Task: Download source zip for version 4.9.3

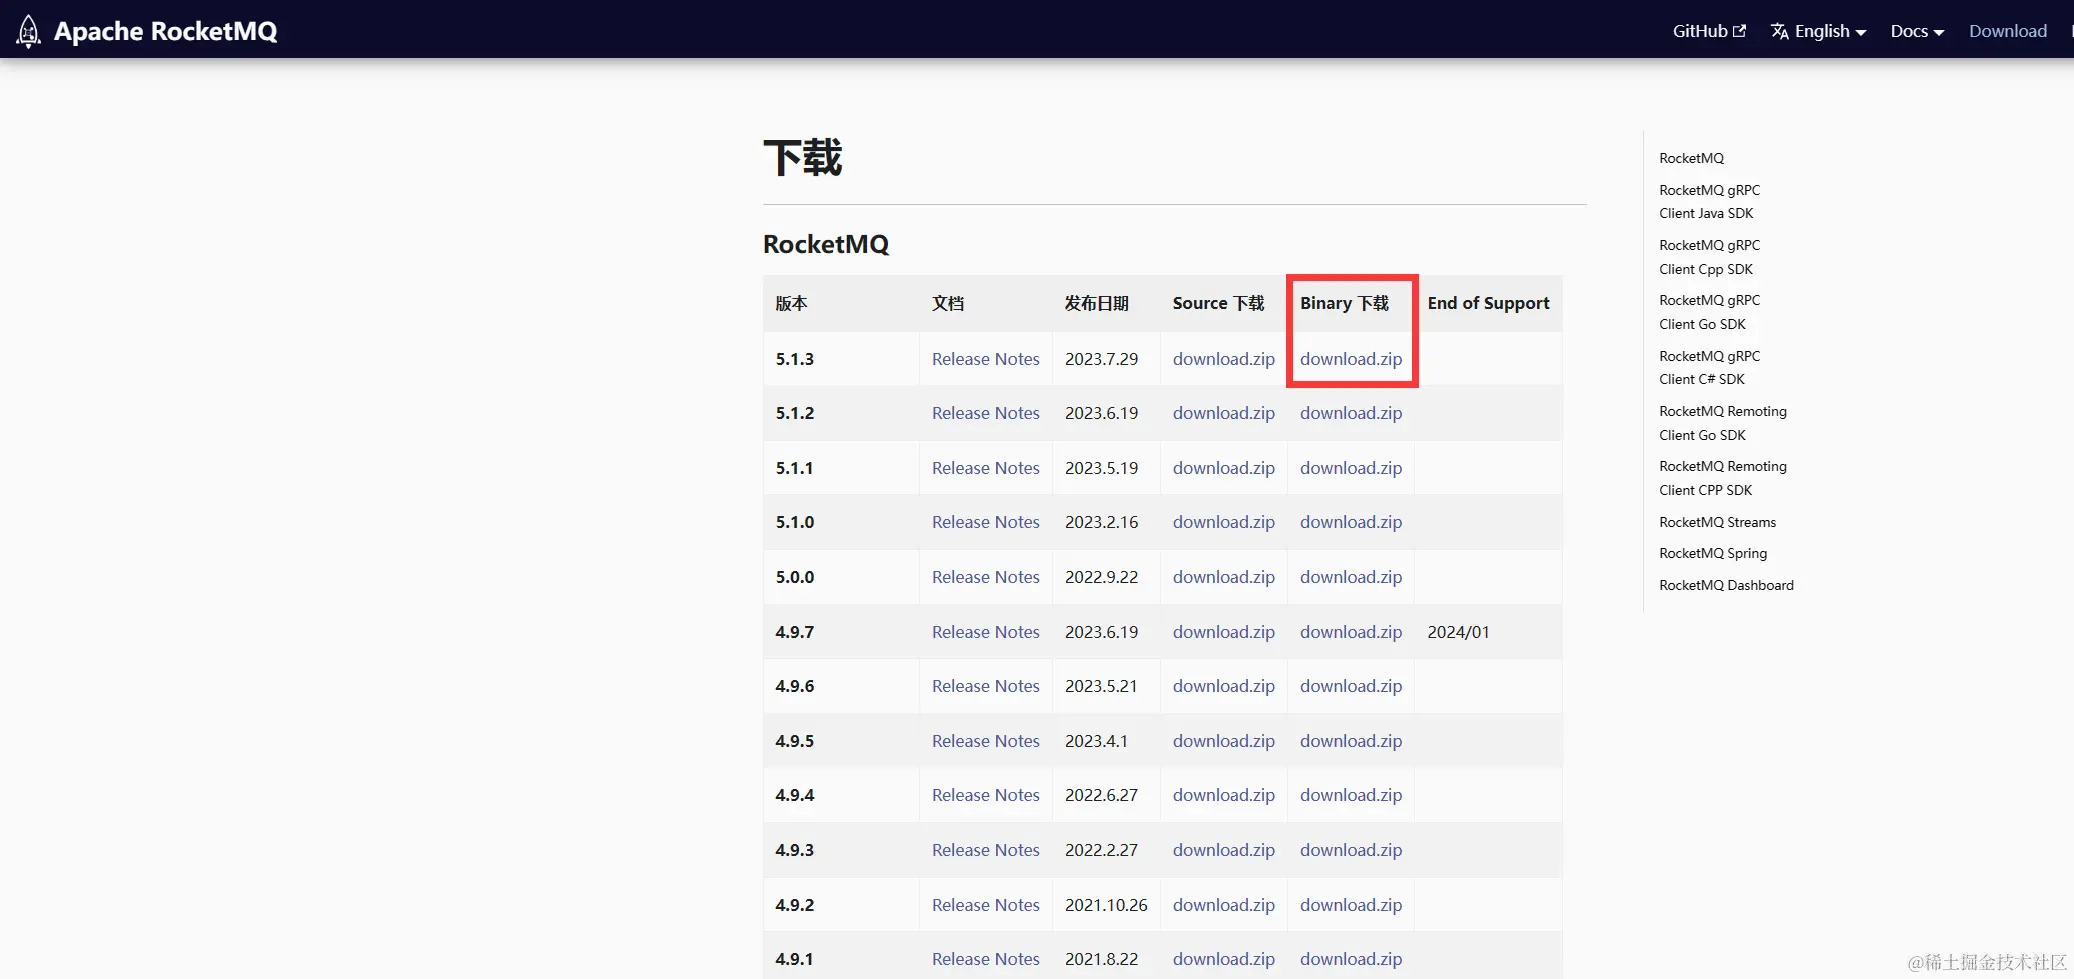Action: (x=1224, y=850)
